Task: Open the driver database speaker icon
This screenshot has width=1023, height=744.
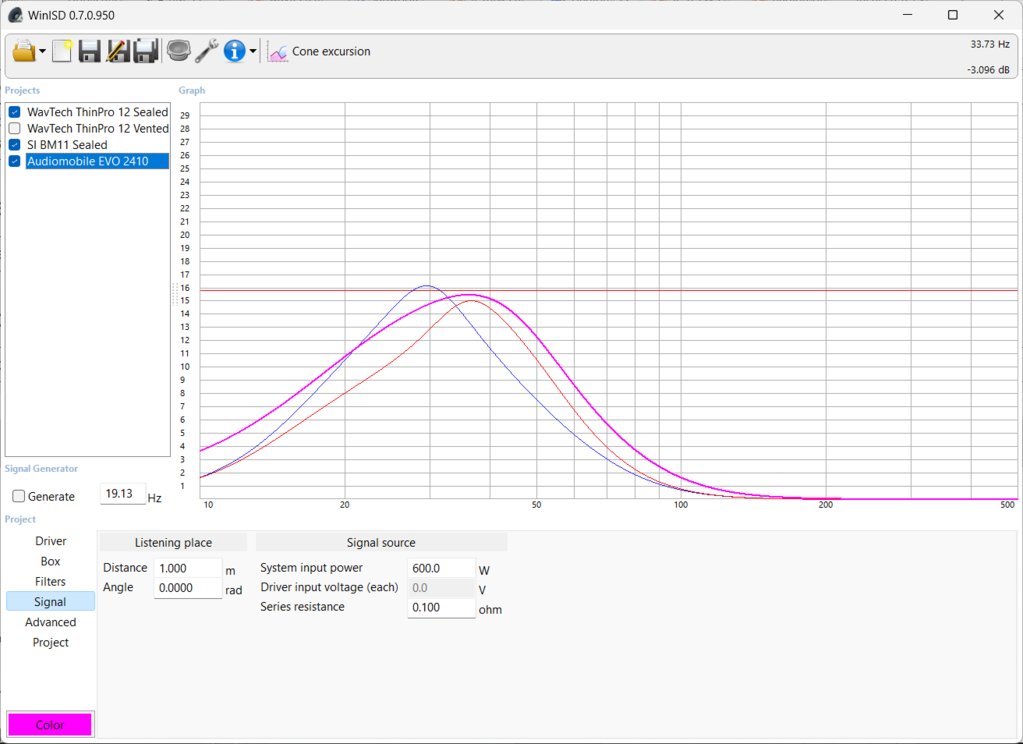Action: 178,51
